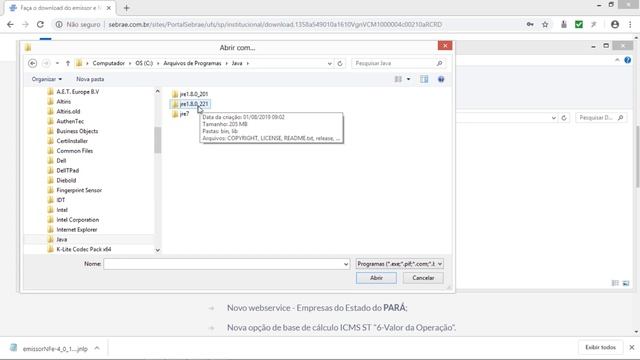Open the Nome field dropdown arrow

coord(346,264)
